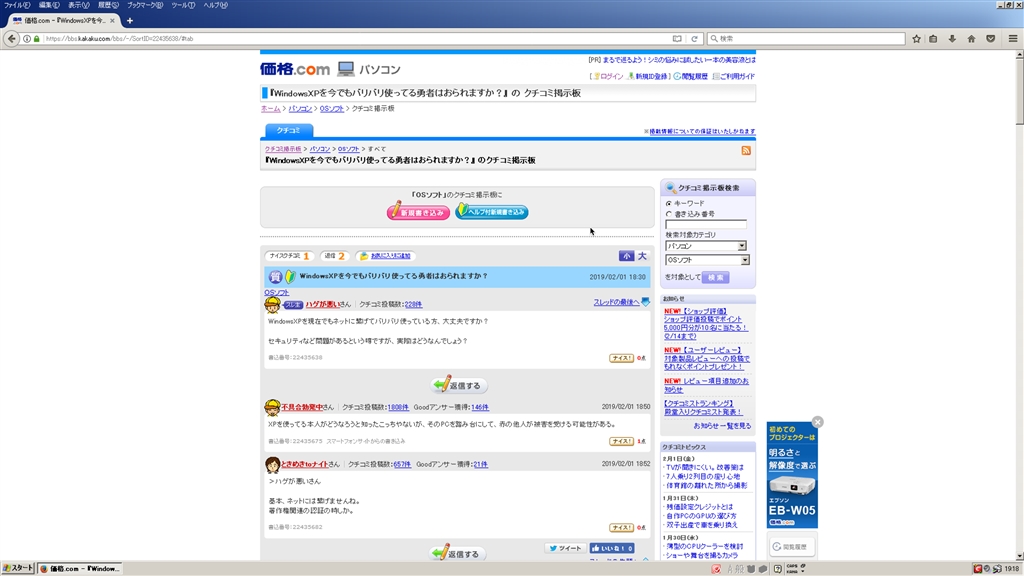Image resolution: width=1024 pixels, height=576 pixels.
Task: Click the パソコン computer icon
Action: point(345,69)
